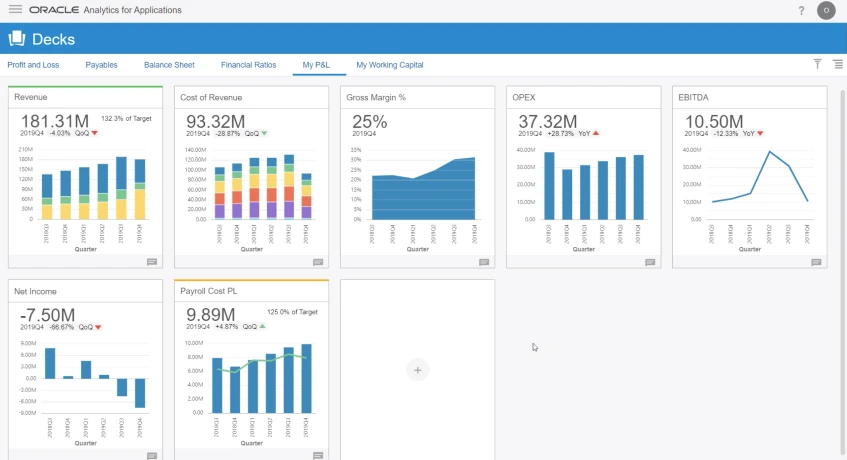Click the 25% gross margin value

point(369,121)
